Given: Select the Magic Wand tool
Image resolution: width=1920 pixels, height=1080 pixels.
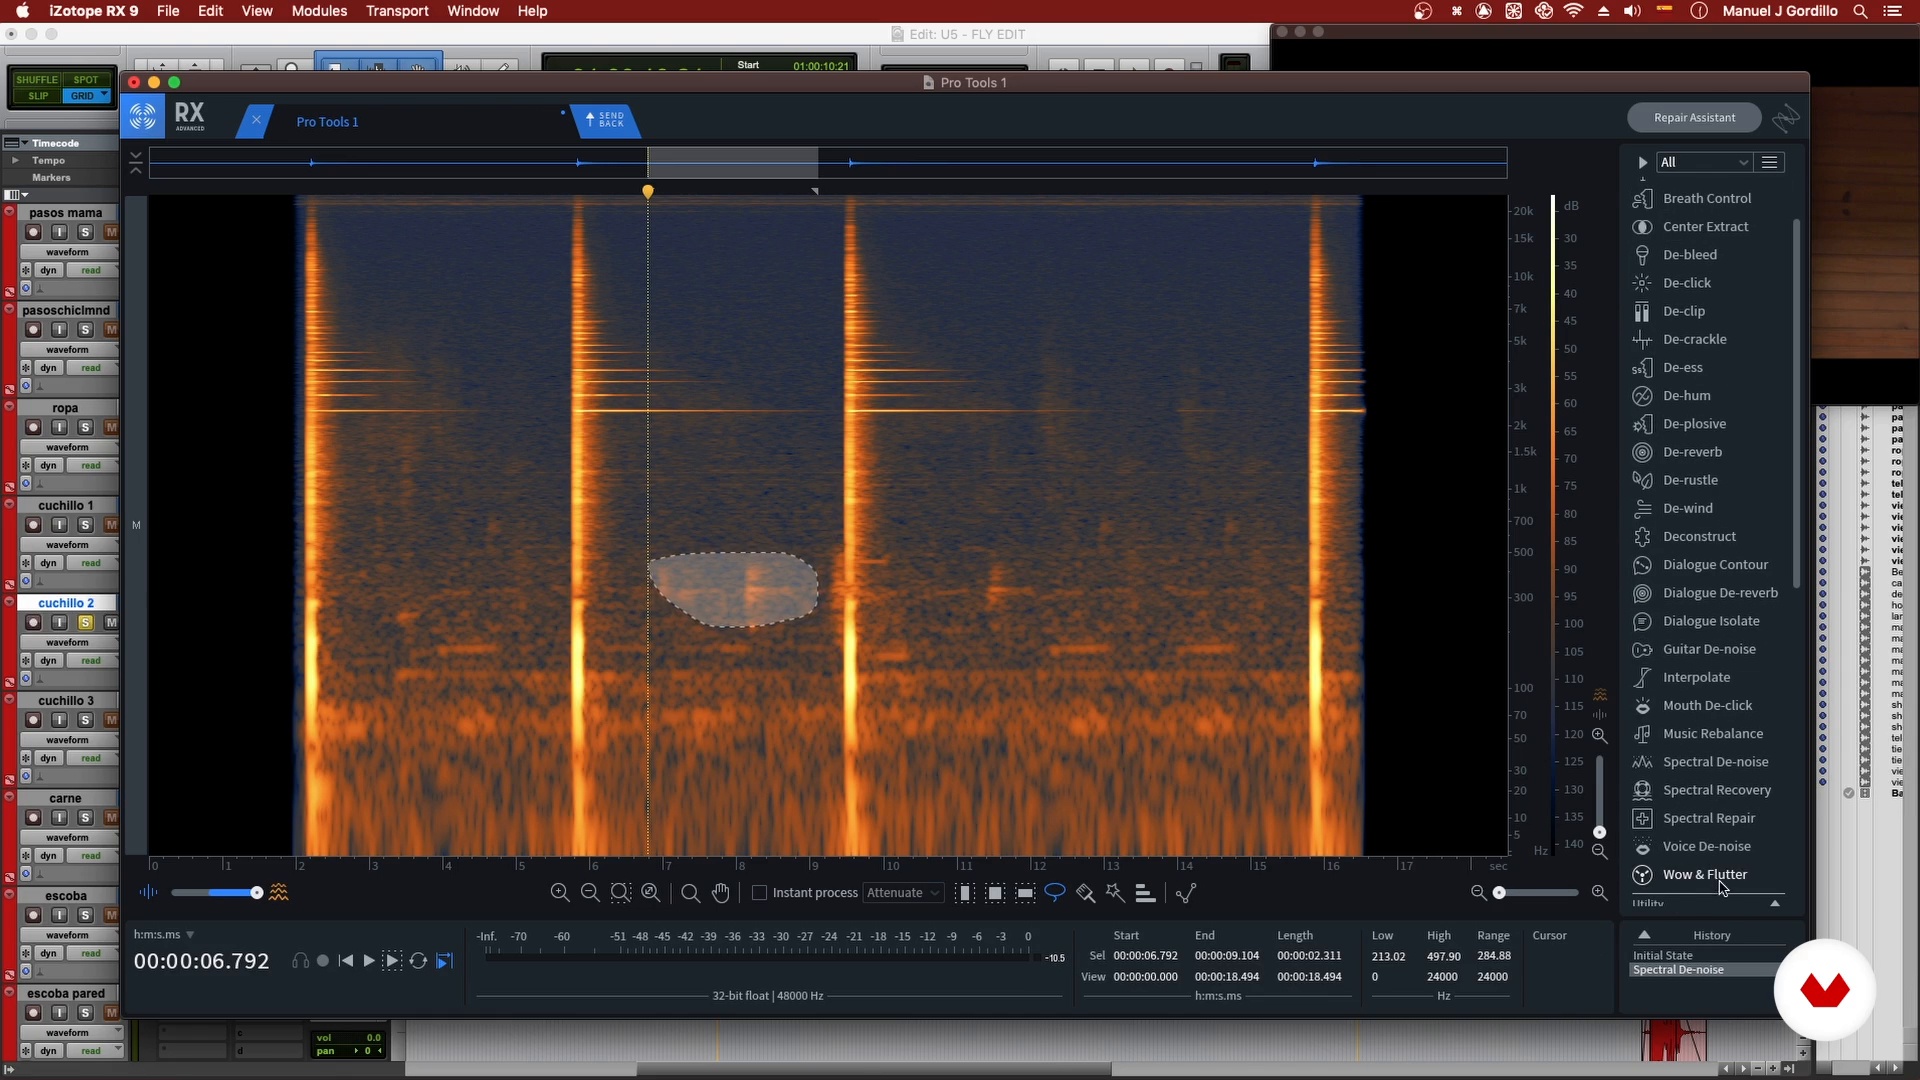Looking at the screenshot, I should click(x=1116, y=892).
